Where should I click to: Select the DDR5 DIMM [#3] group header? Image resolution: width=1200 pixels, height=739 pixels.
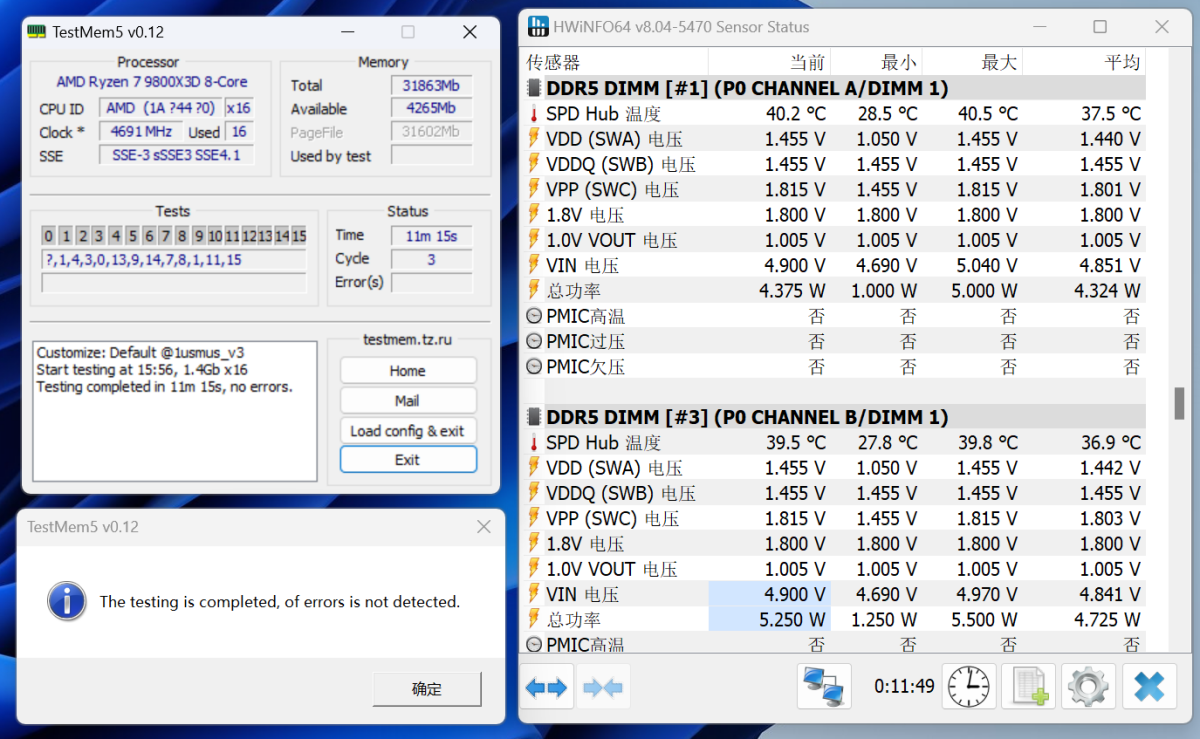747,417
